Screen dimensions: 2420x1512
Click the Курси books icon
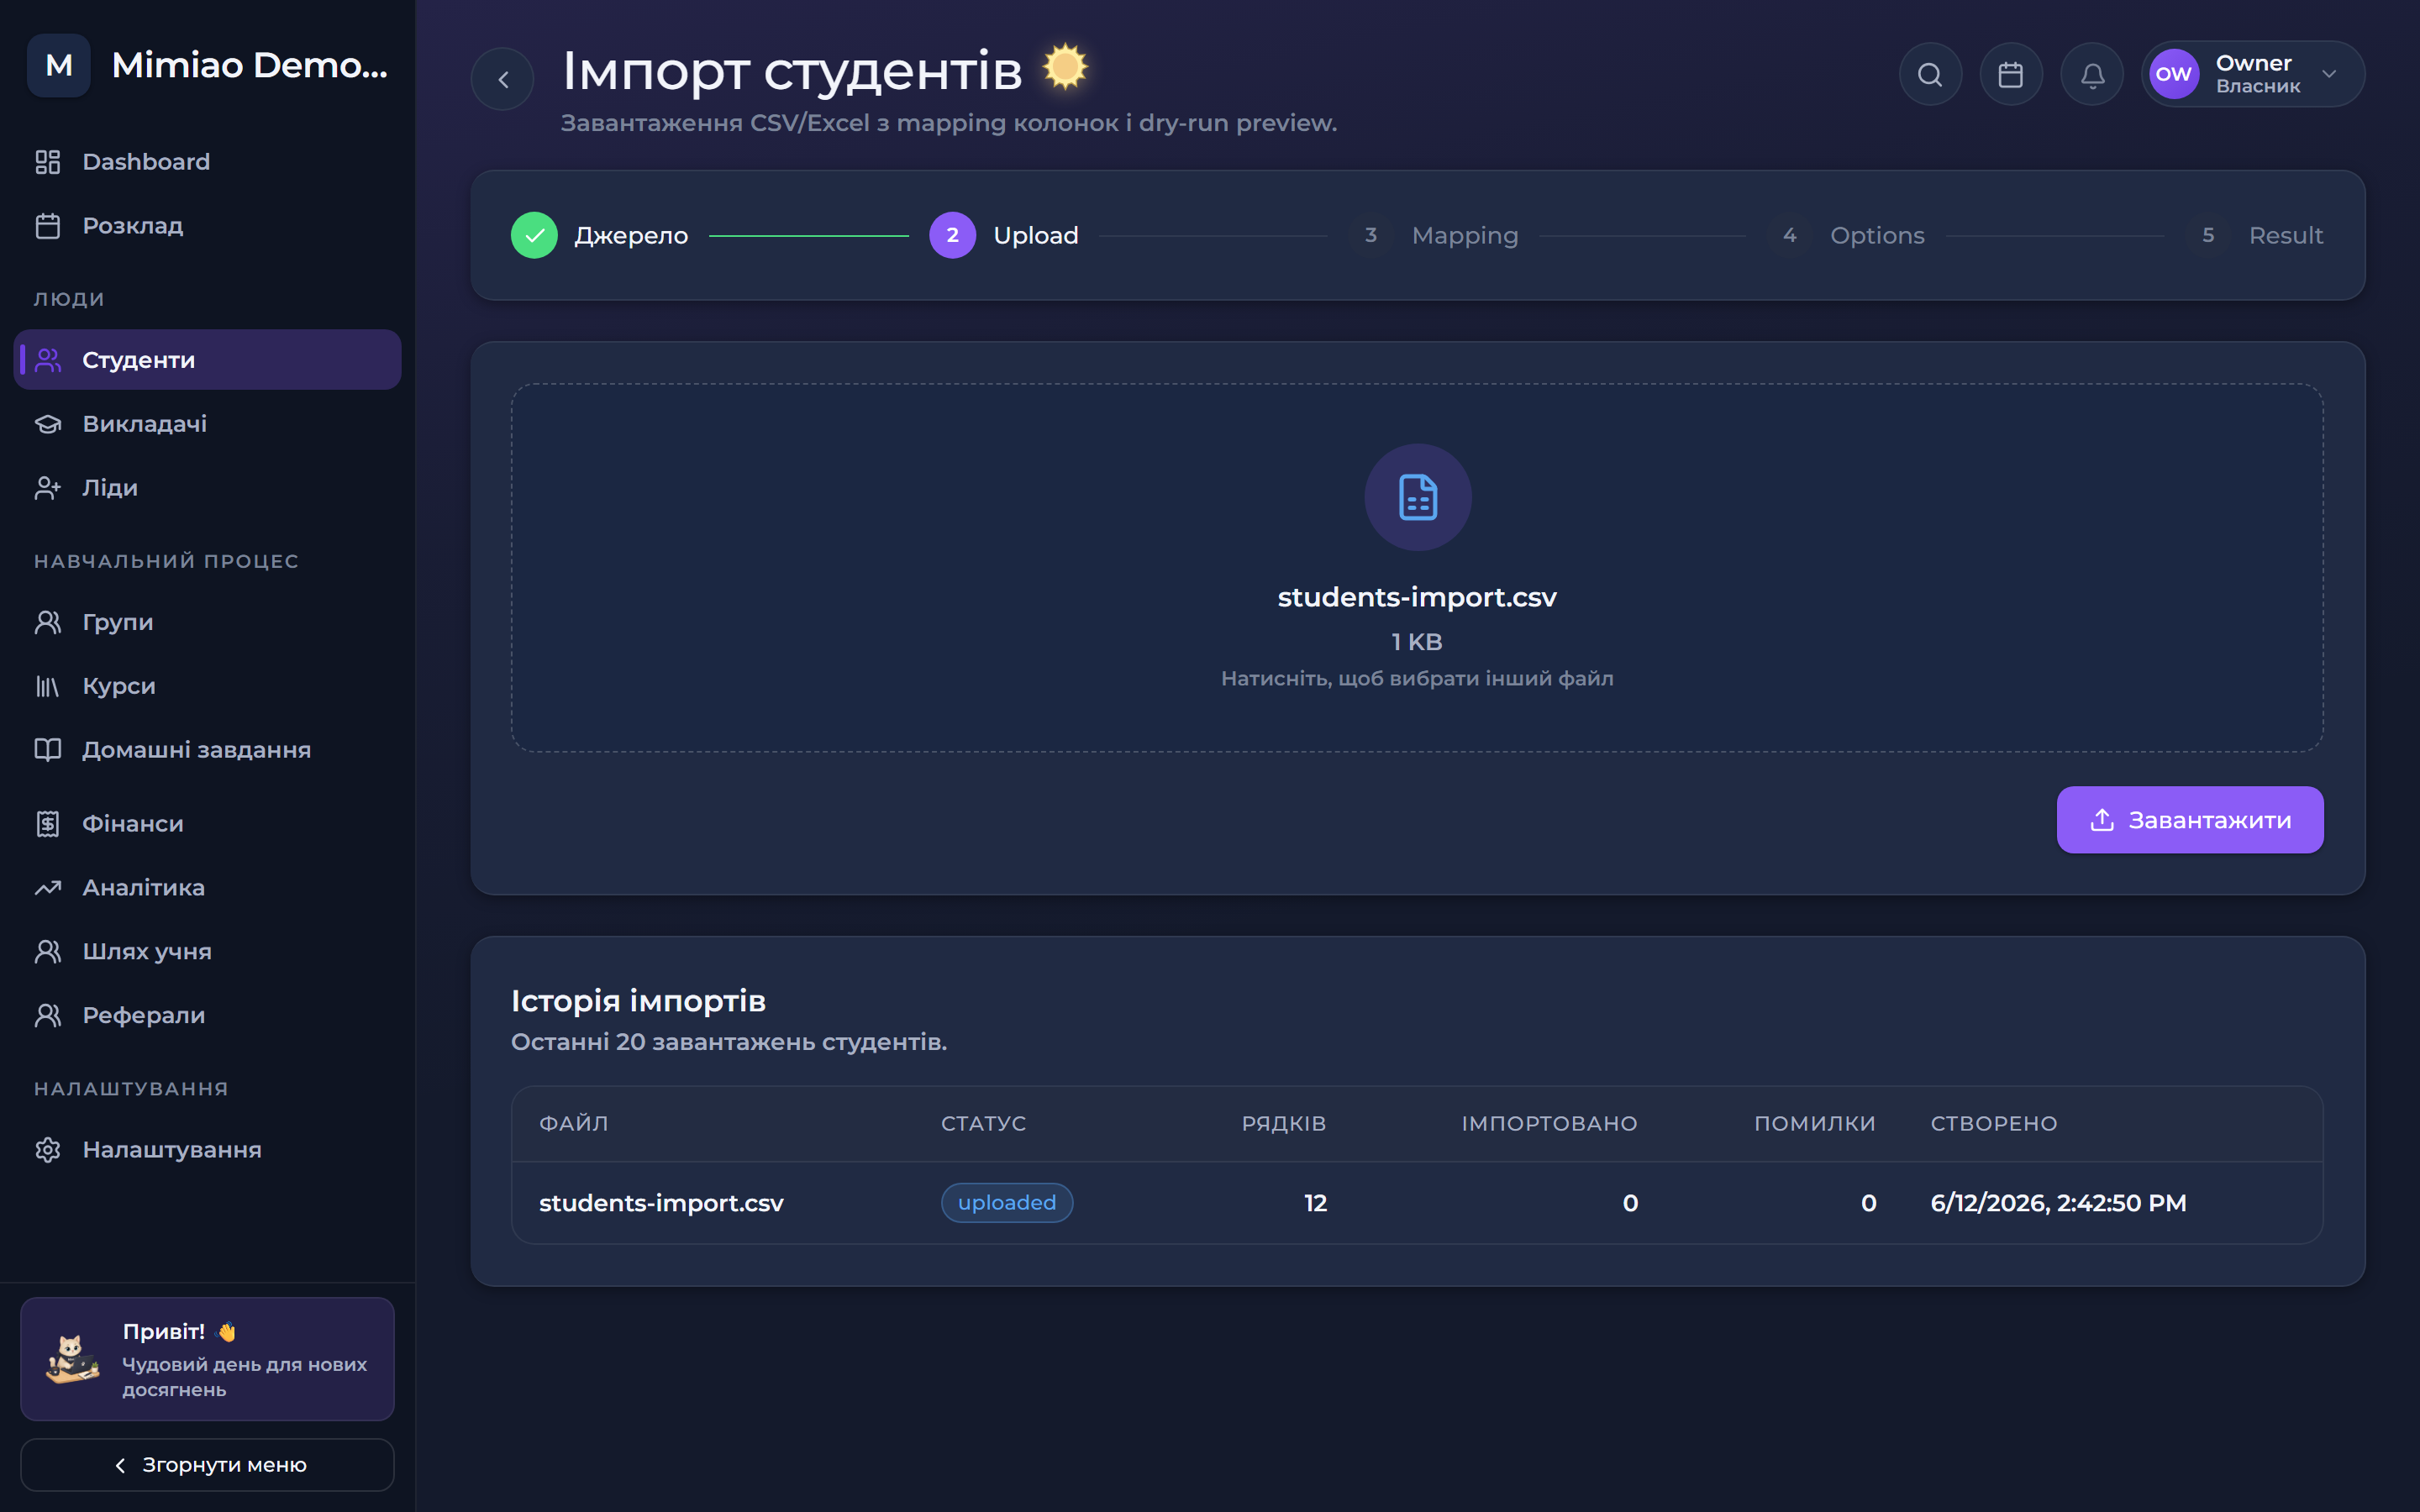[x=48, y=686]
